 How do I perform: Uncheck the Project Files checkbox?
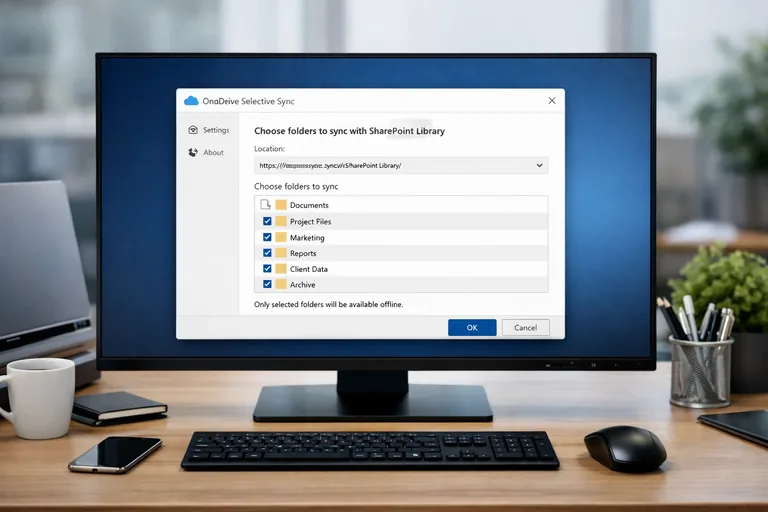[x=267, y=221]
